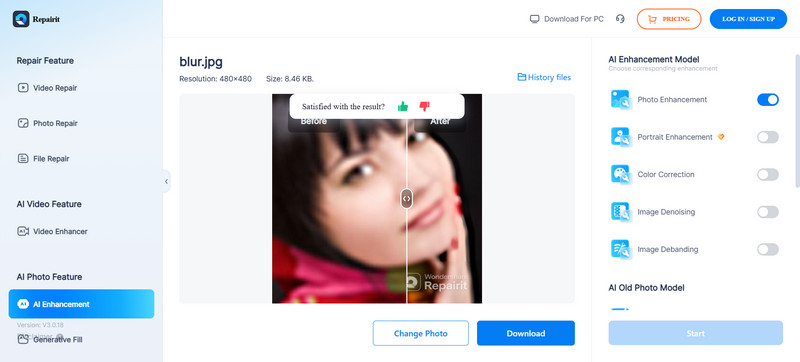The height and width of the screenshot is (362, 800).
Task: Open the Pricing page
Action: click(x=669, y=19)
